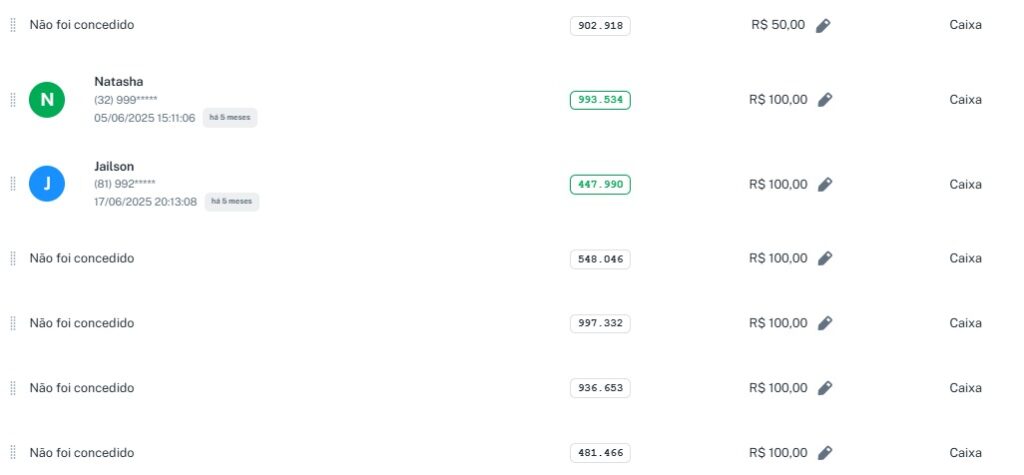The image size is (1024, 475).
Task: Click the "há 5 meses" tag under Natasha
Action: (230, 118)
